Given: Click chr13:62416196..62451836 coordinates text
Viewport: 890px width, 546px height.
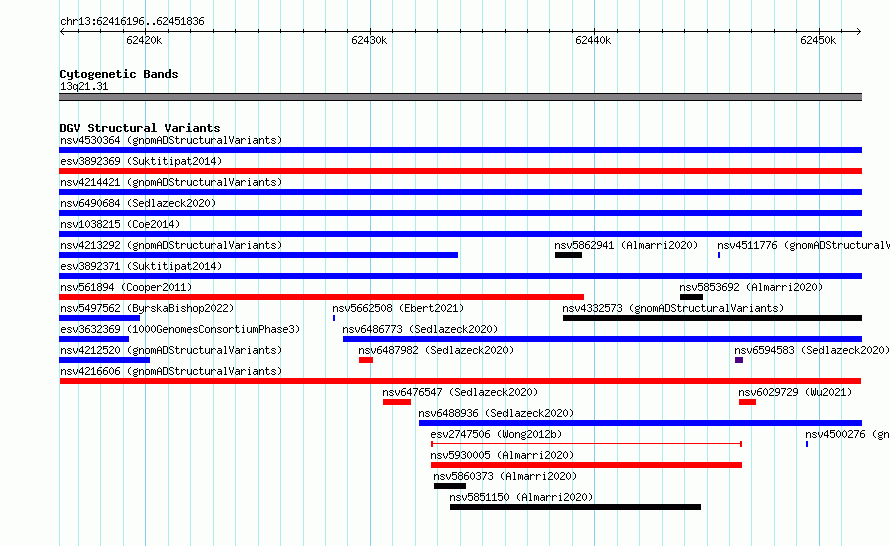Looking at the screenshot, I should tap(132, 22).
